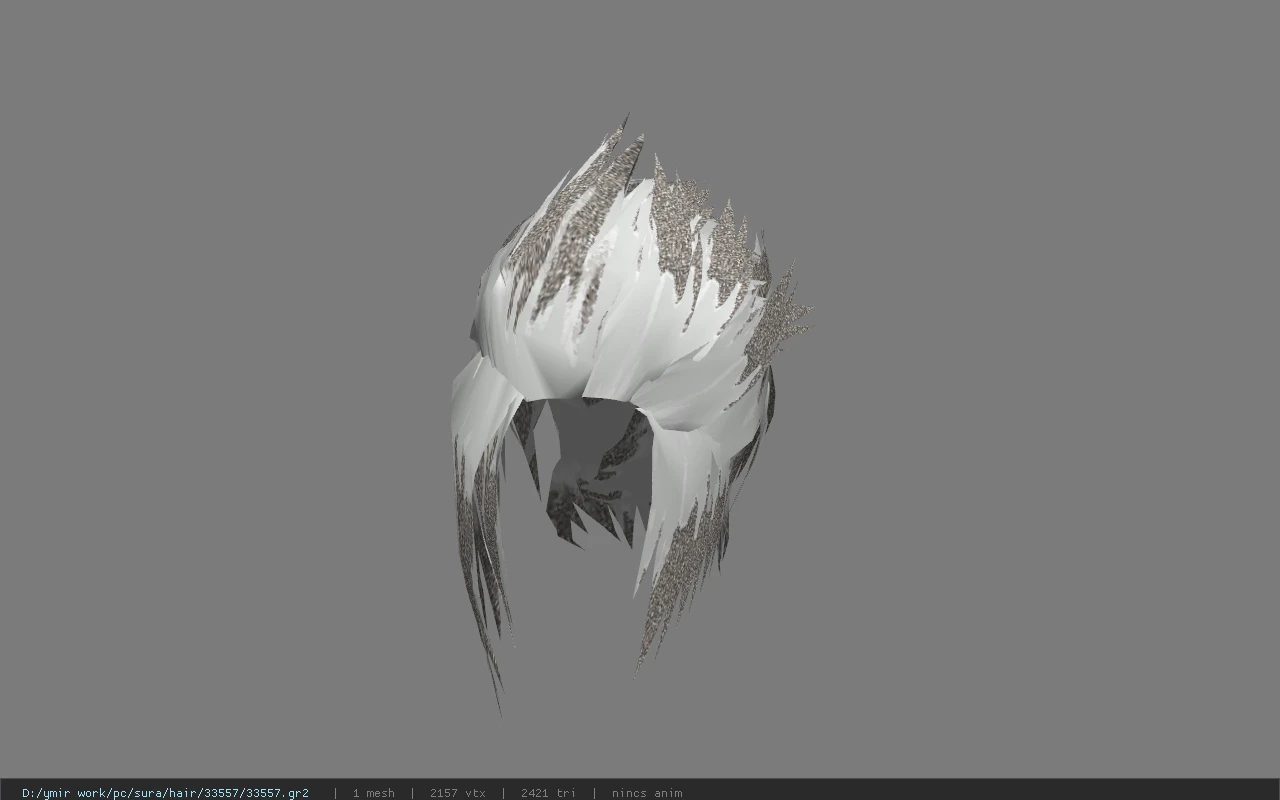Click the file path D:/ymir work/pc/sura/hair/33557/33557.gr2
This screenshot has width=1280, height=800.
(165, 793)
